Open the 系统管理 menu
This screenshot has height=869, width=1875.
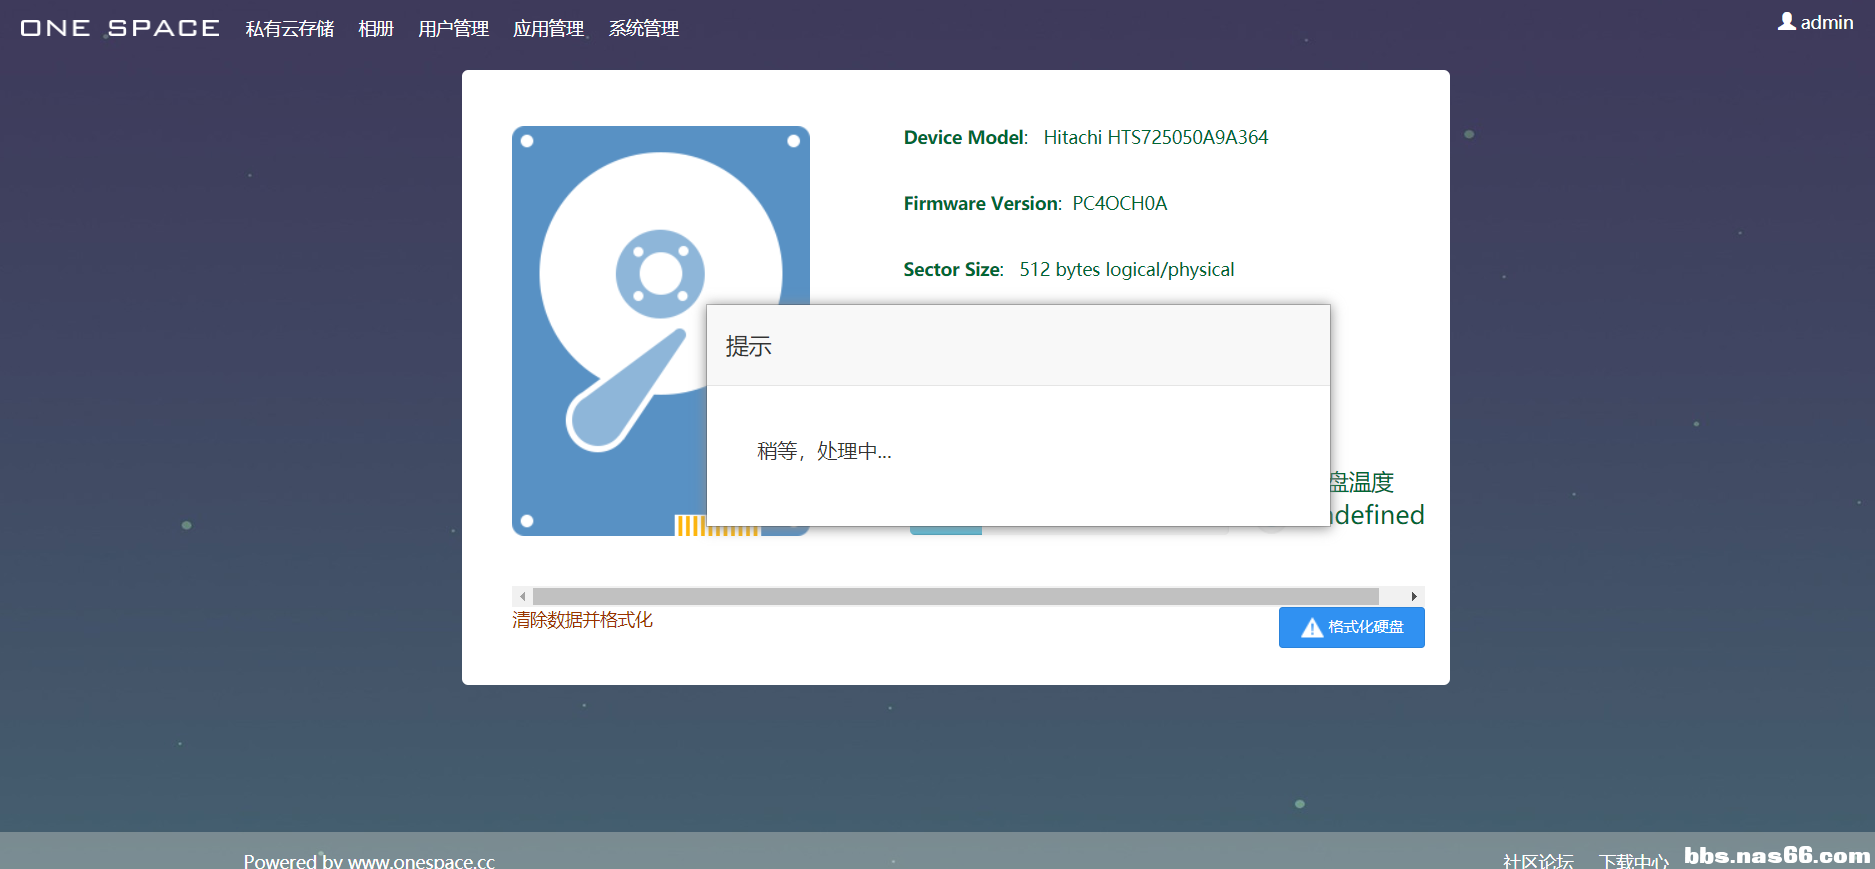pos(644,29)
